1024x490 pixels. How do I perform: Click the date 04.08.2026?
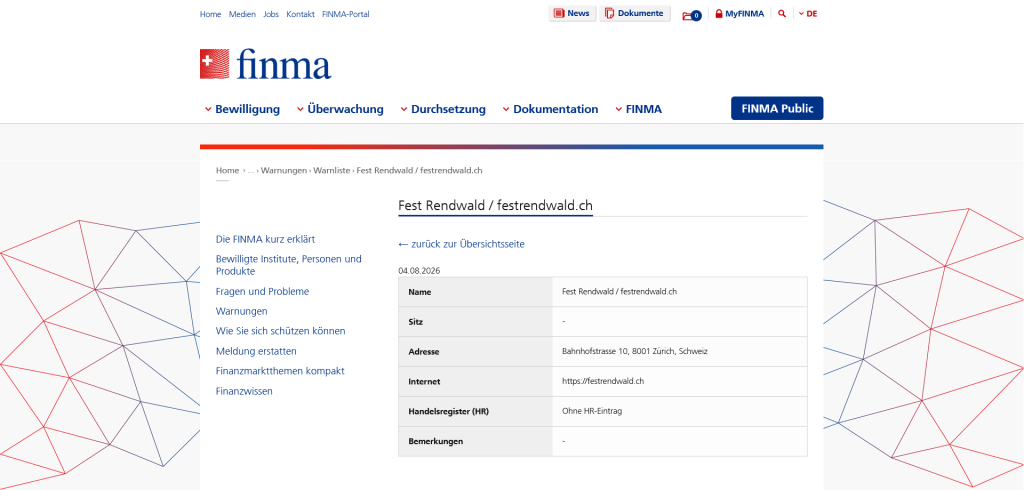pos(419,270)
